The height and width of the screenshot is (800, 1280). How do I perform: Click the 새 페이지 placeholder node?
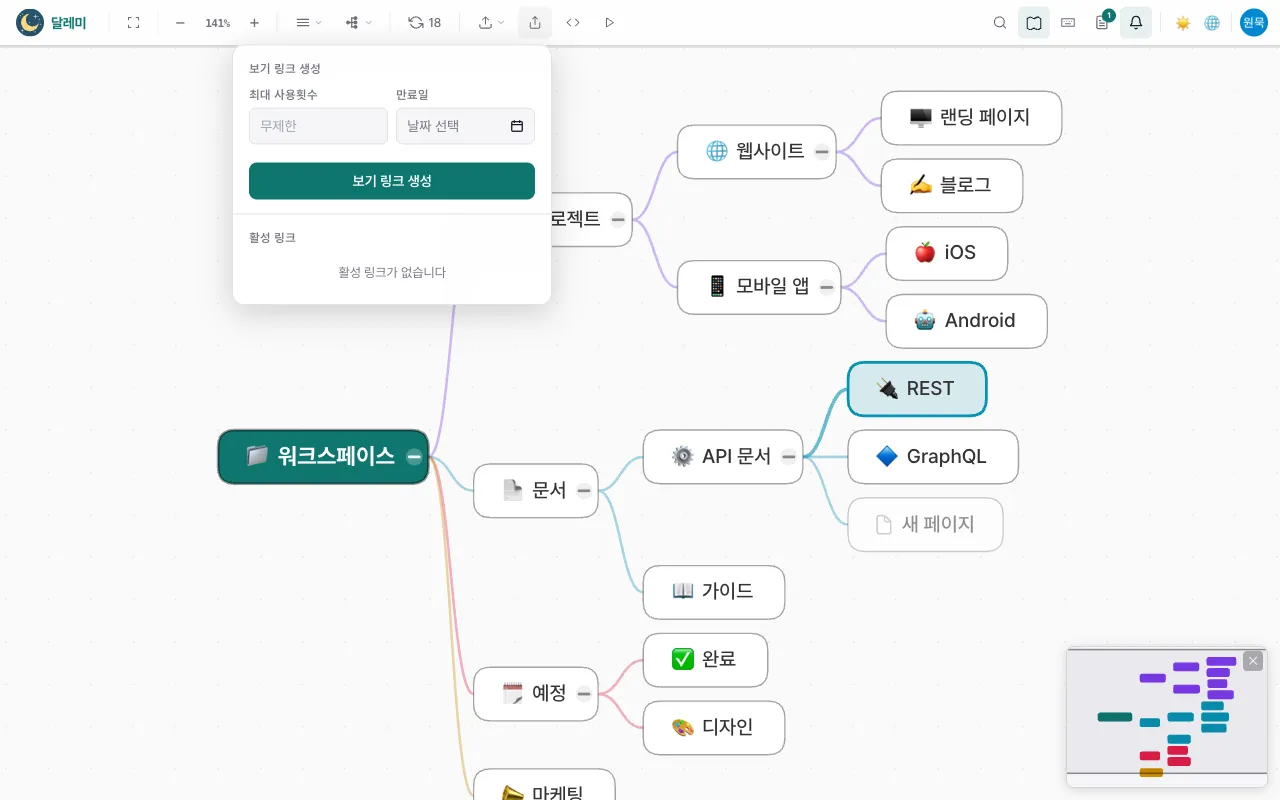coord(925,525)
